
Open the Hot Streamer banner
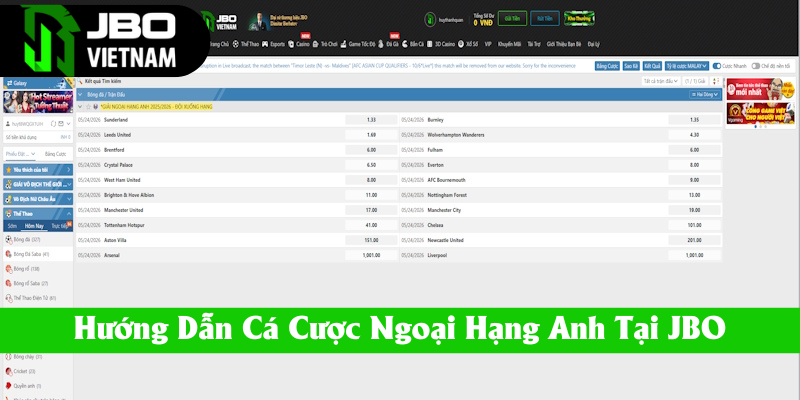point(38,102)
